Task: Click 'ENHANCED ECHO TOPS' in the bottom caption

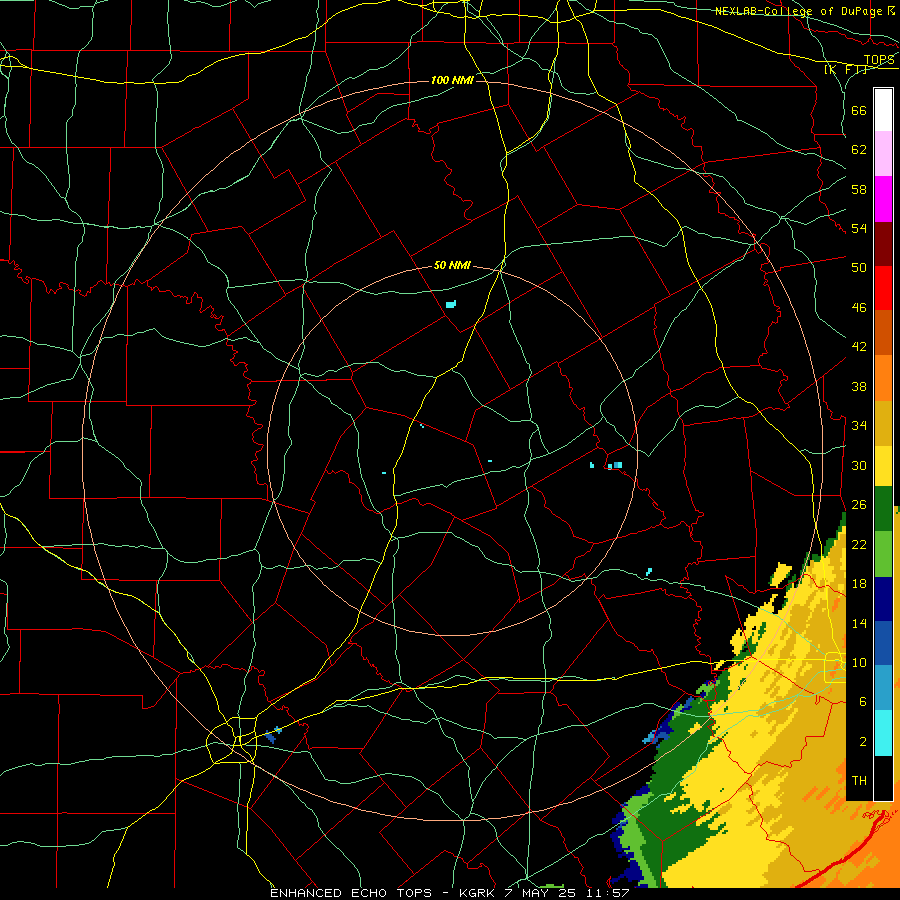Action: [351, 893]
